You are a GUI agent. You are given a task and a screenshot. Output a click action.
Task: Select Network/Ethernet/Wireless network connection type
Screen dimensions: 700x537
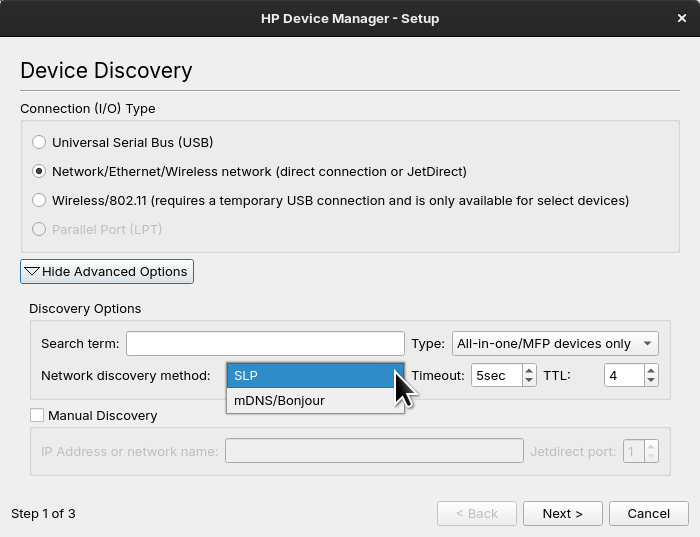39,171
